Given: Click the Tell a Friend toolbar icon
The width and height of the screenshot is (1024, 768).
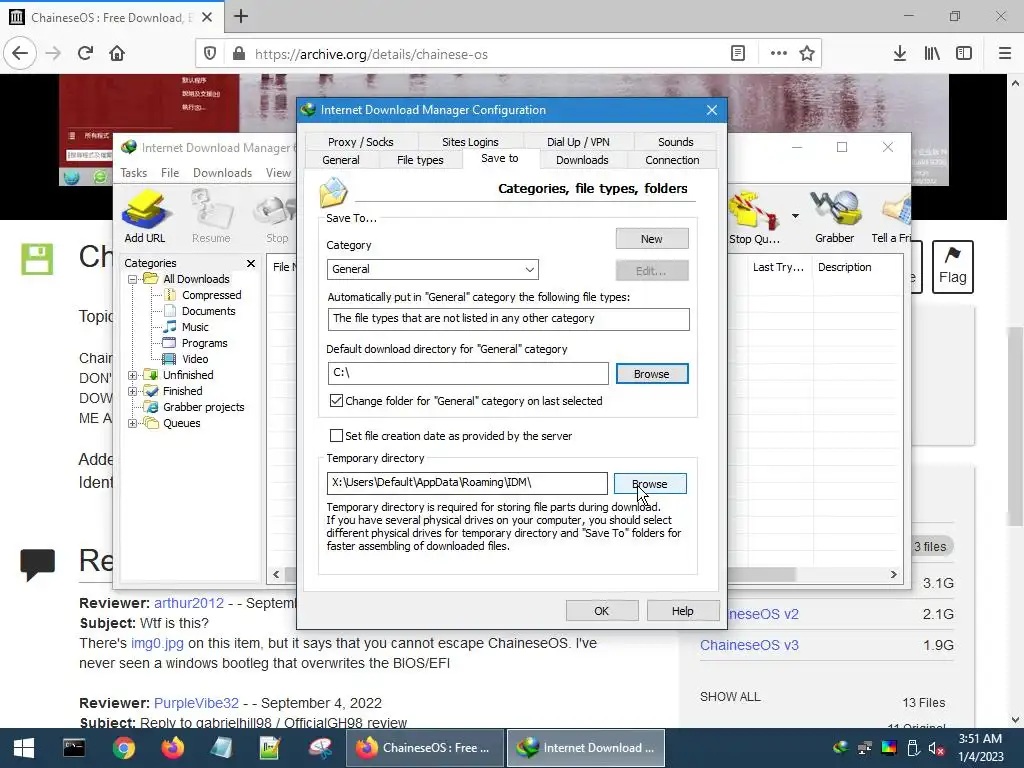Looking at the screenshot, I should tap(891, 217).
